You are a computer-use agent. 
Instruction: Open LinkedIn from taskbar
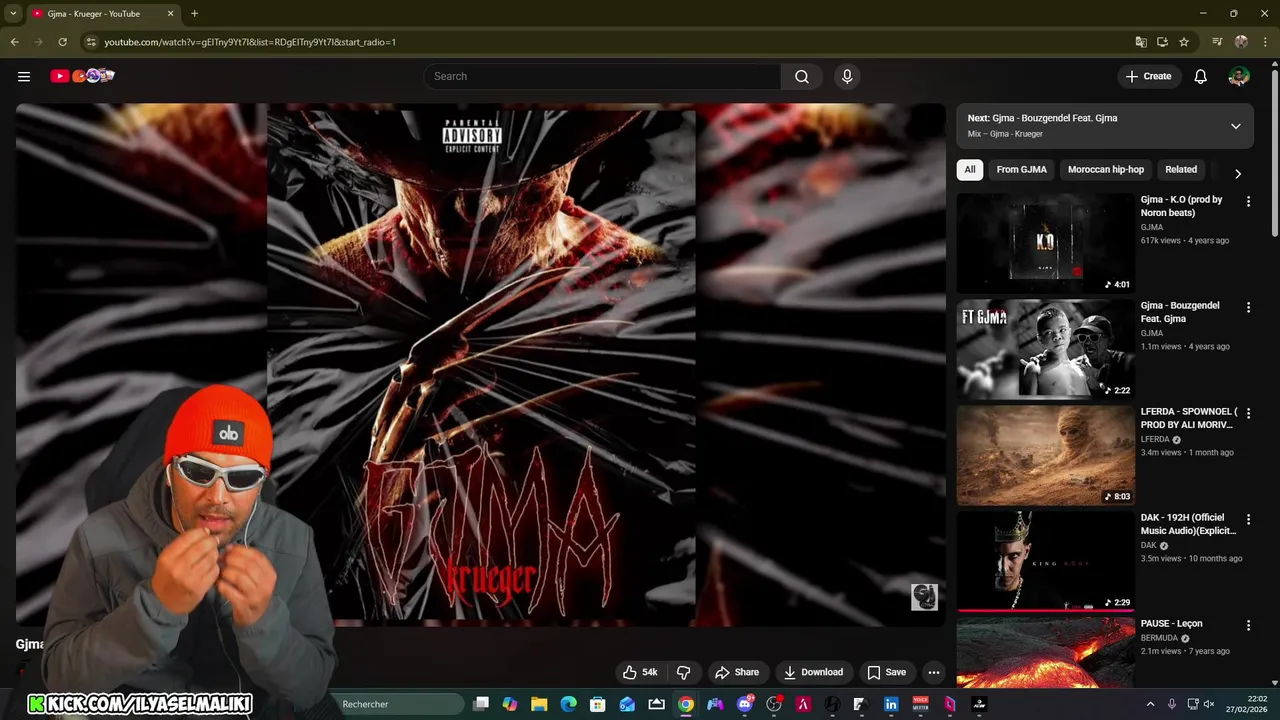(890, 704)
